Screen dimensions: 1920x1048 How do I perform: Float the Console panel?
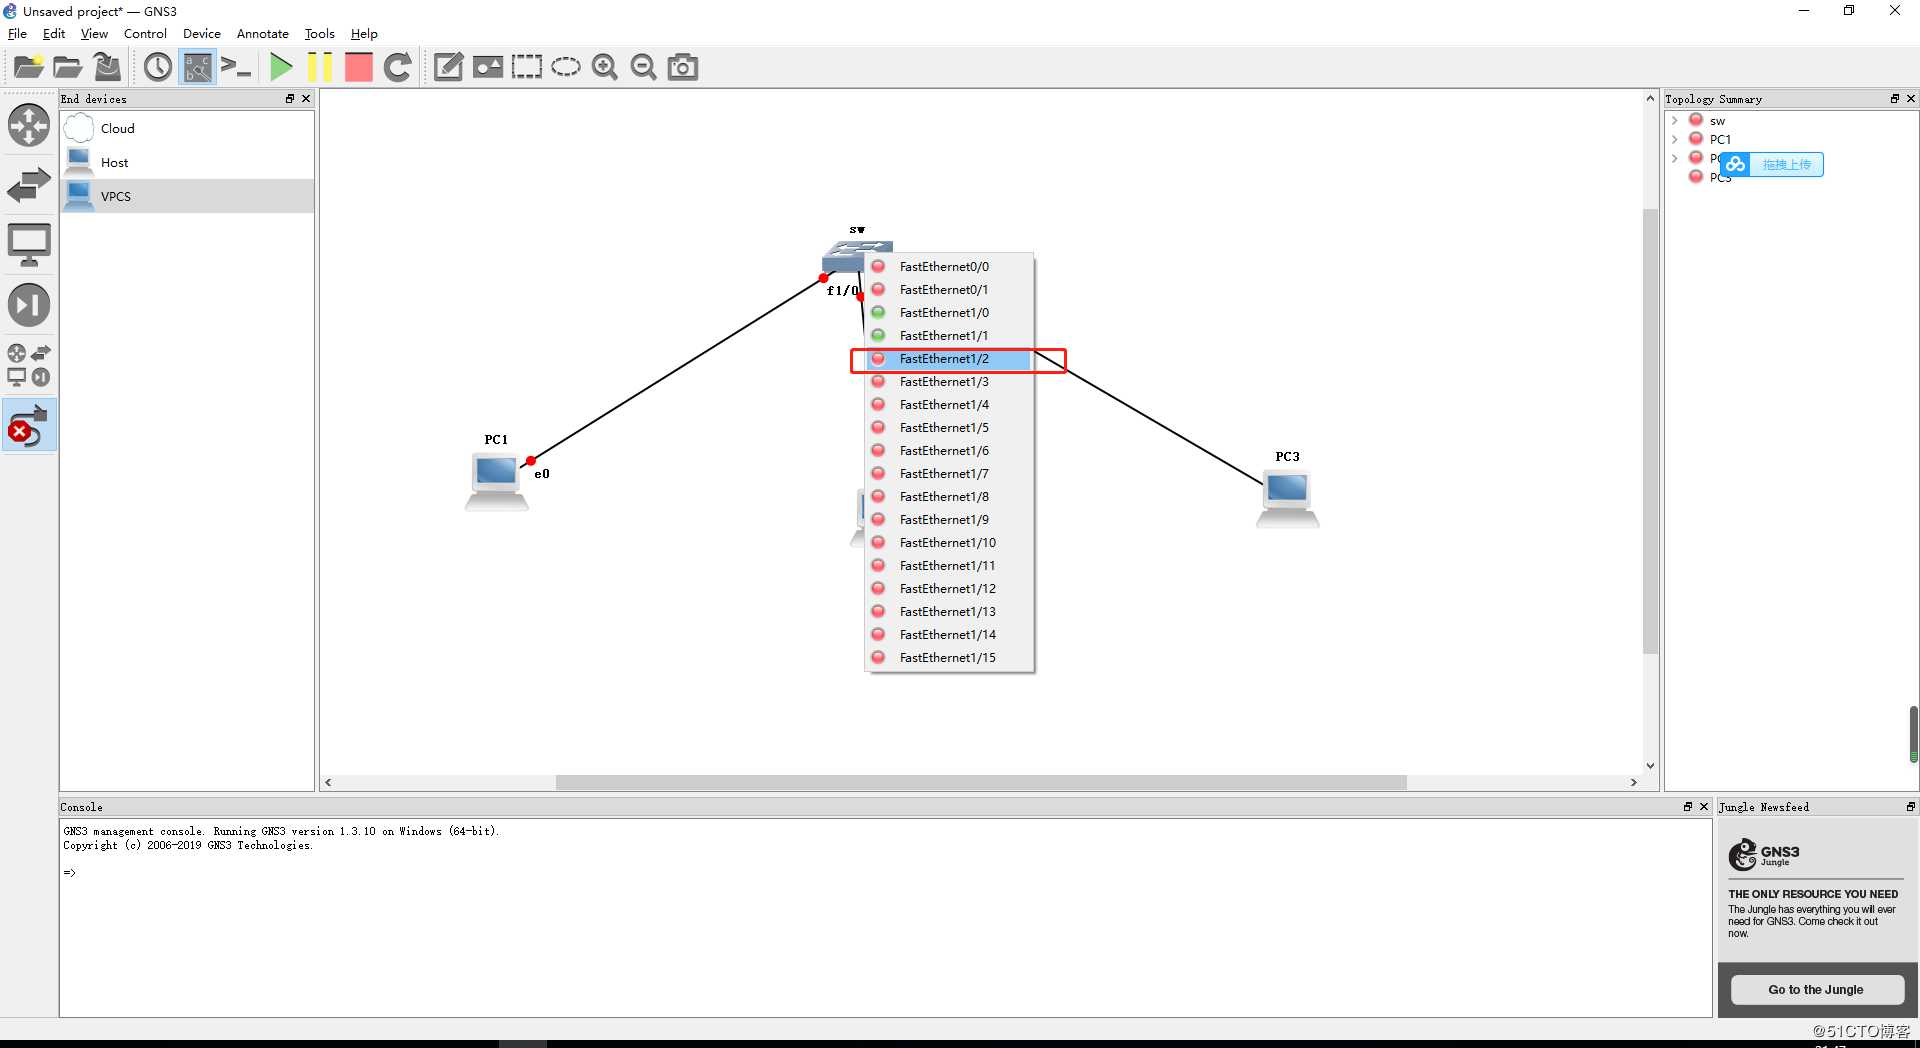pos(1688,806)
